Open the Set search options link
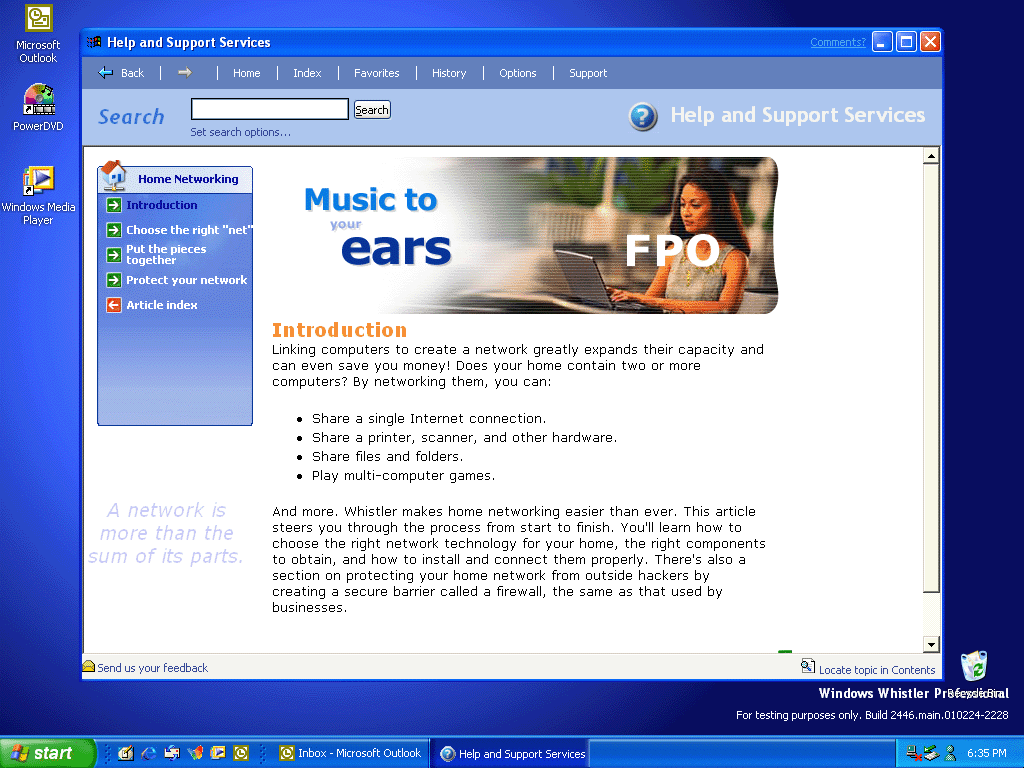The width and height of the screenshot is (1024, 768). coord(240,132)
